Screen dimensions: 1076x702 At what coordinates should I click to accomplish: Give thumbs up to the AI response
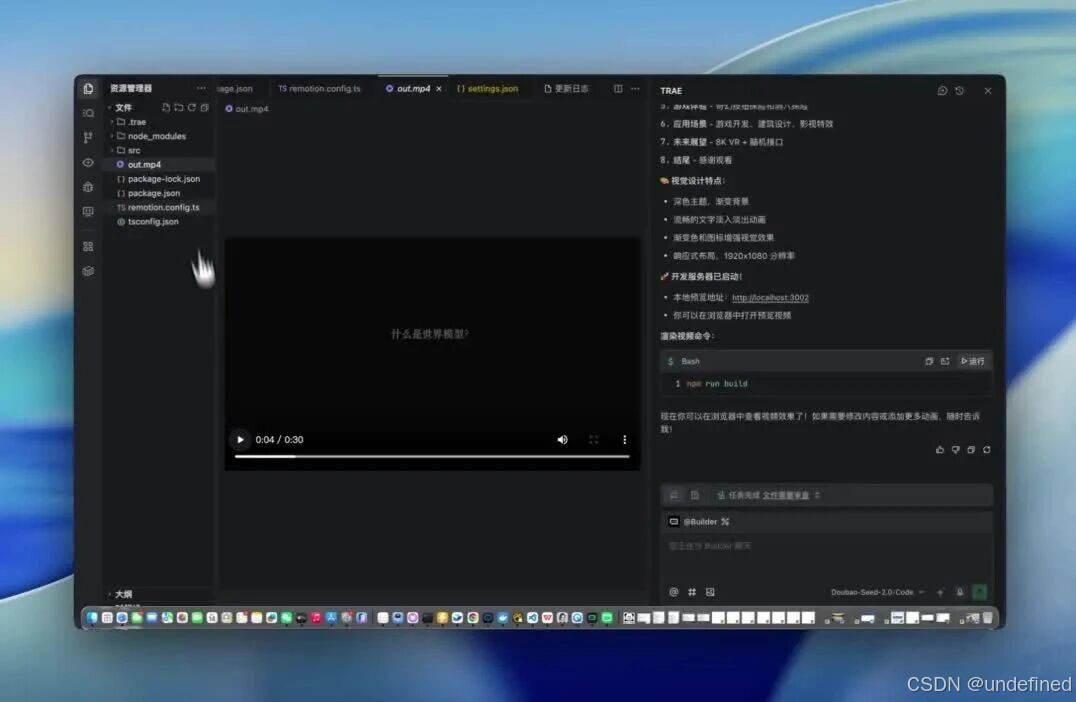coord(939,450)
